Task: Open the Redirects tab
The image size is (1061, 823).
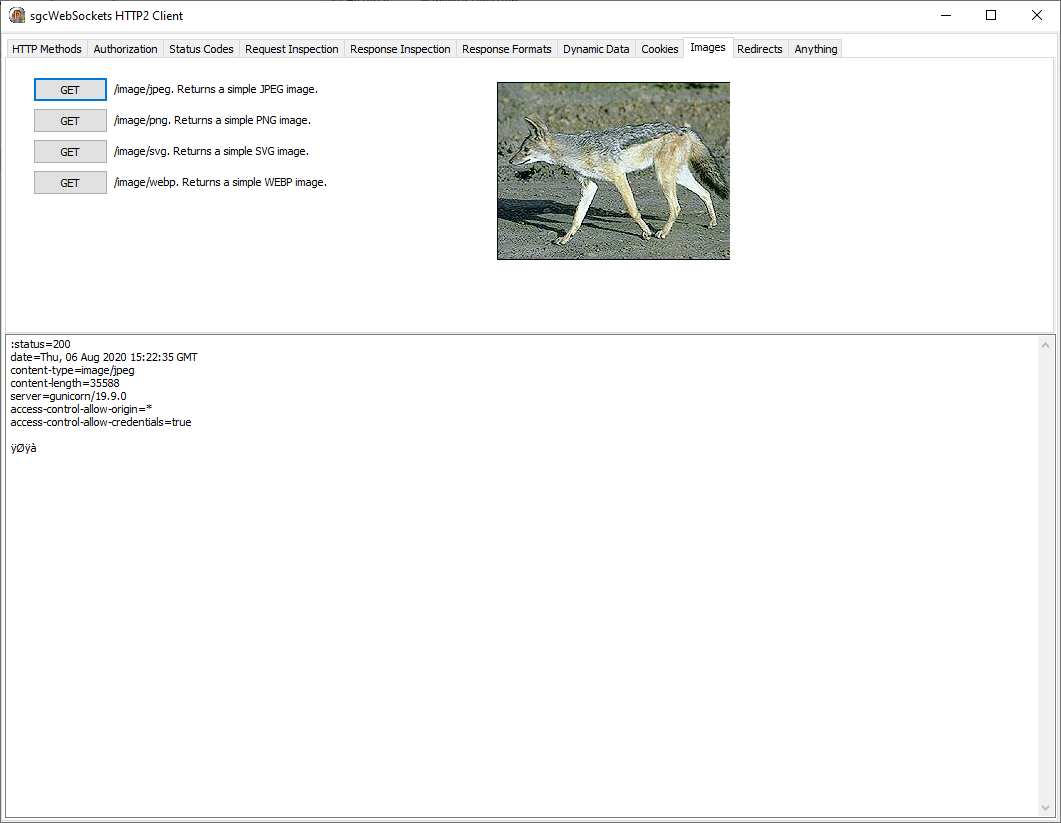Action: (760, 49)
